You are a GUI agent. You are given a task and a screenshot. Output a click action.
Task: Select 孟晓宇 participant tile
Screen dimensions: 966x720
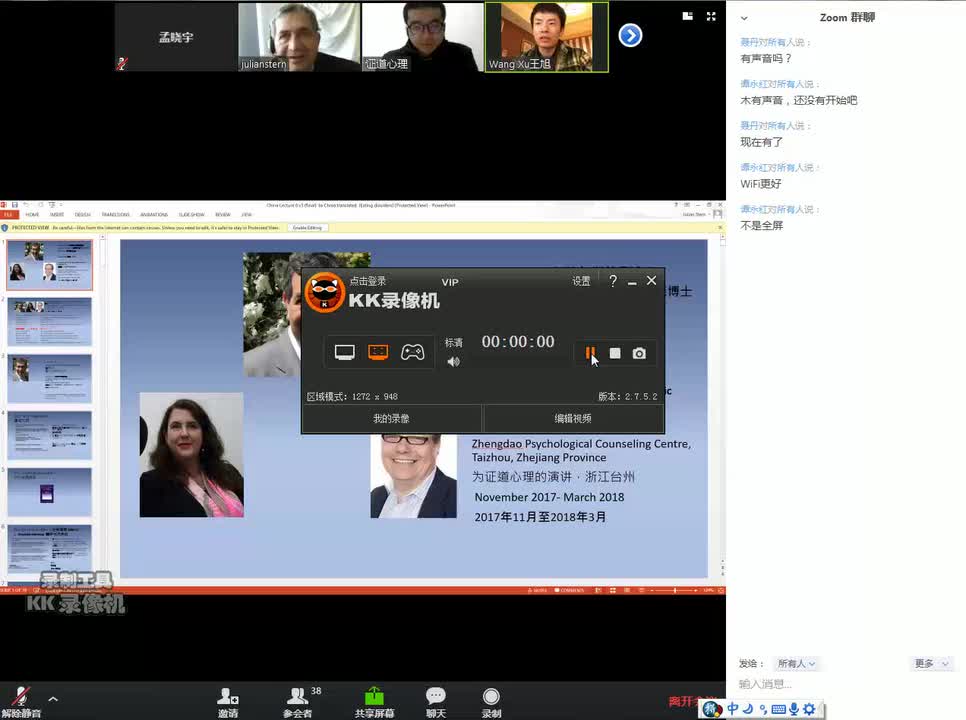click(176, 37)
